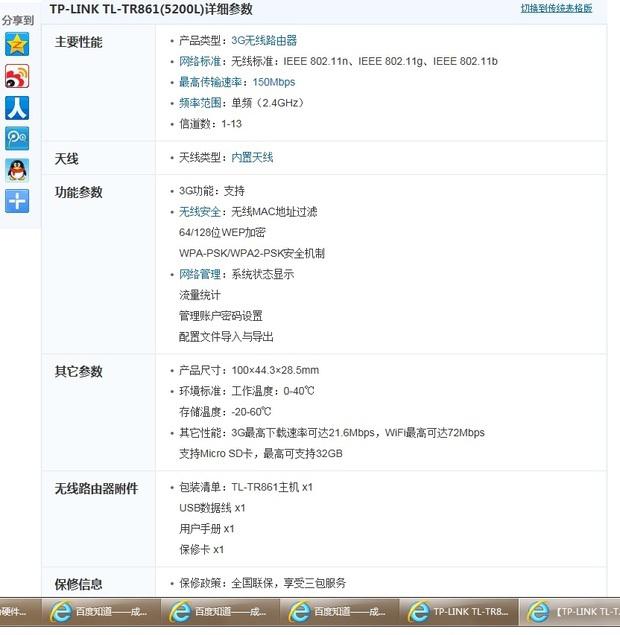This screenshot has width=620, height=635.
Task: Click 保修政策：全国联保 text
Action: tap(226, 583)
